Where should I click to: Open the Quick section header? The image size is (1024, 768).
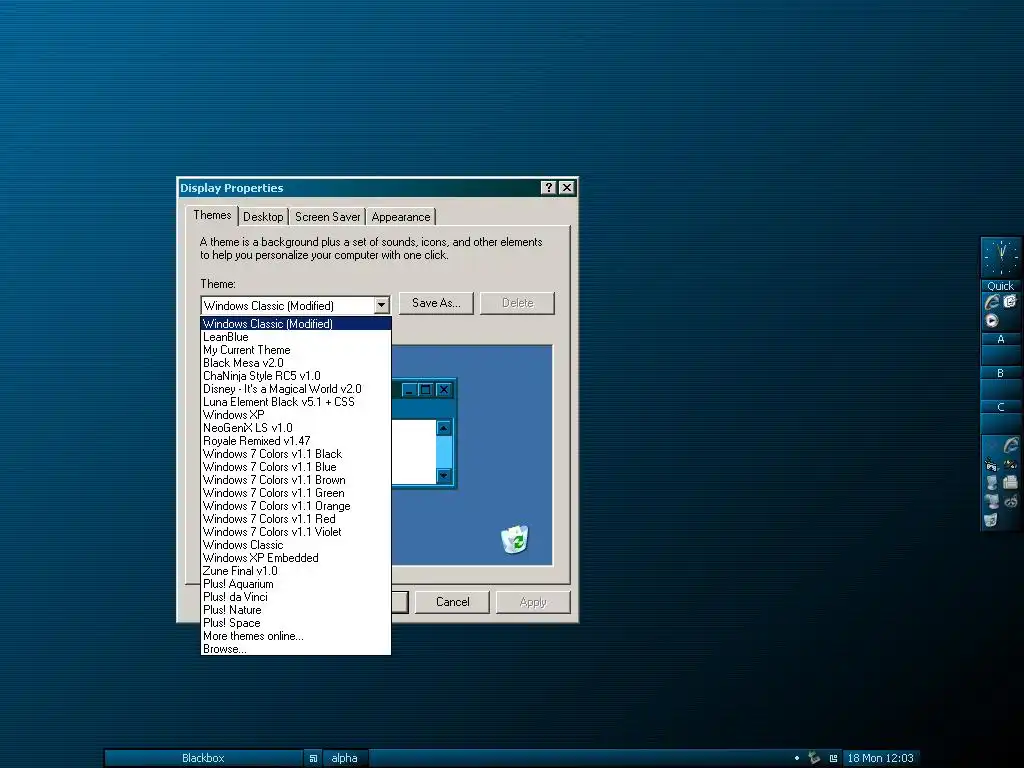1000,285
